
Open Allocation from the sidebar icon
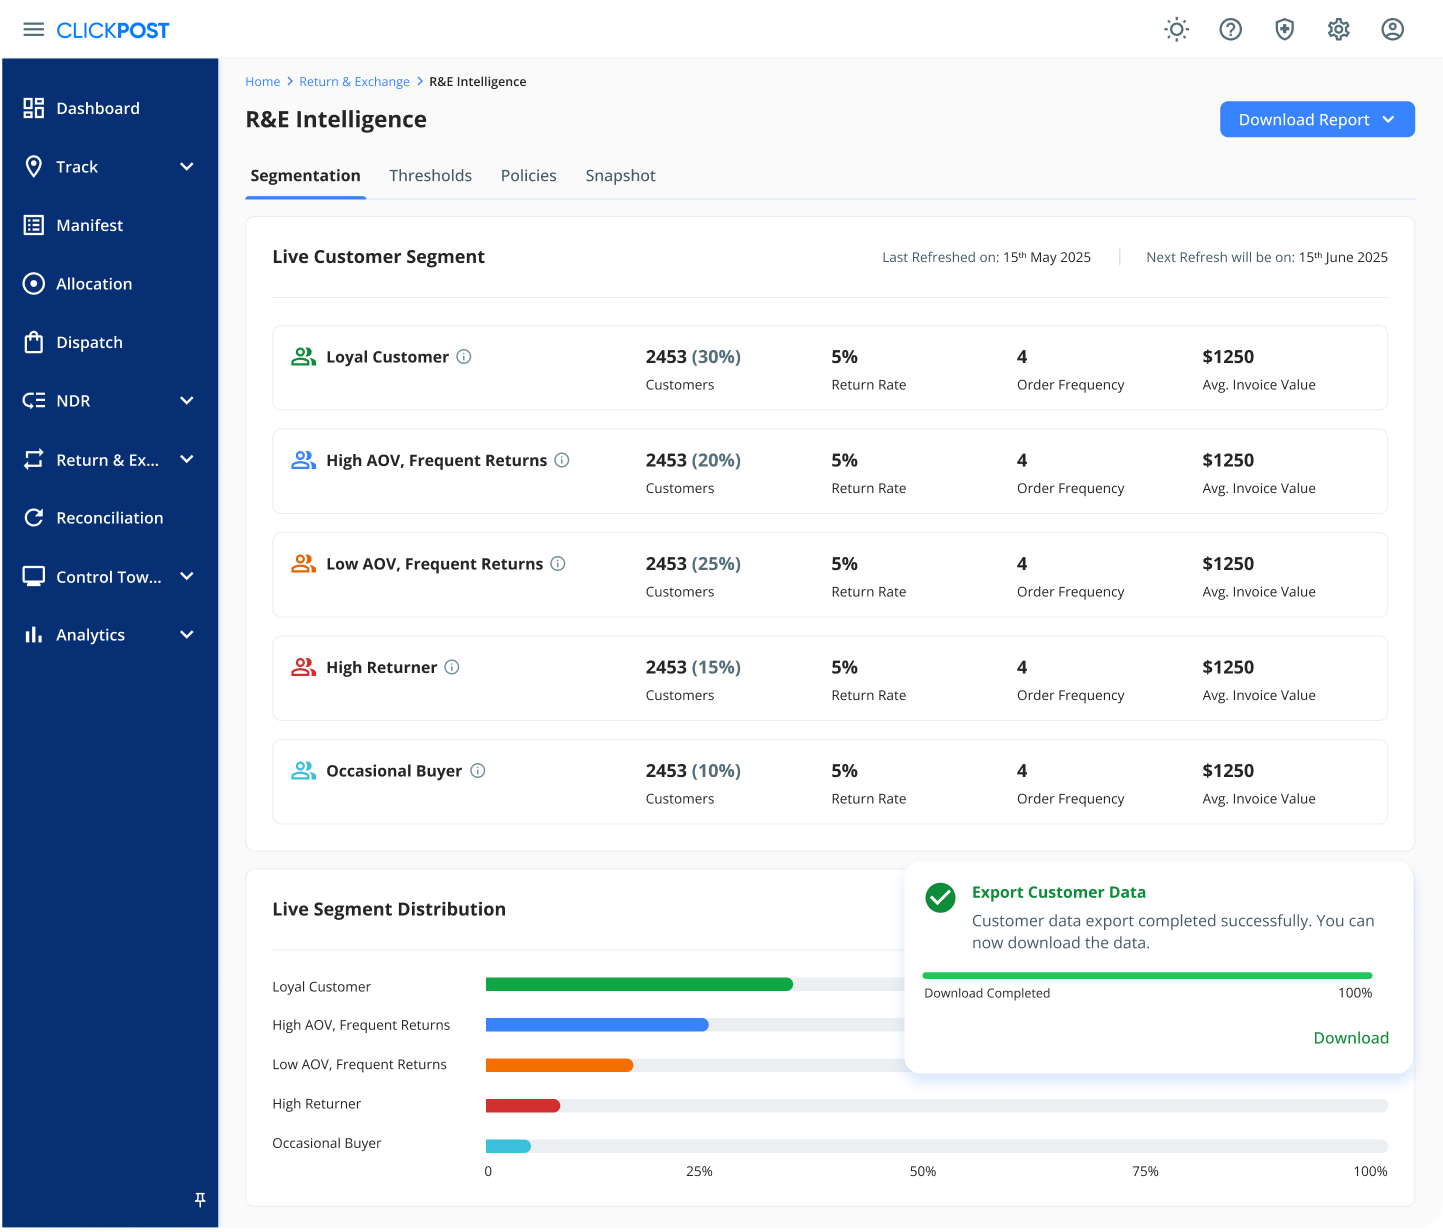click(x=33, y=283)
